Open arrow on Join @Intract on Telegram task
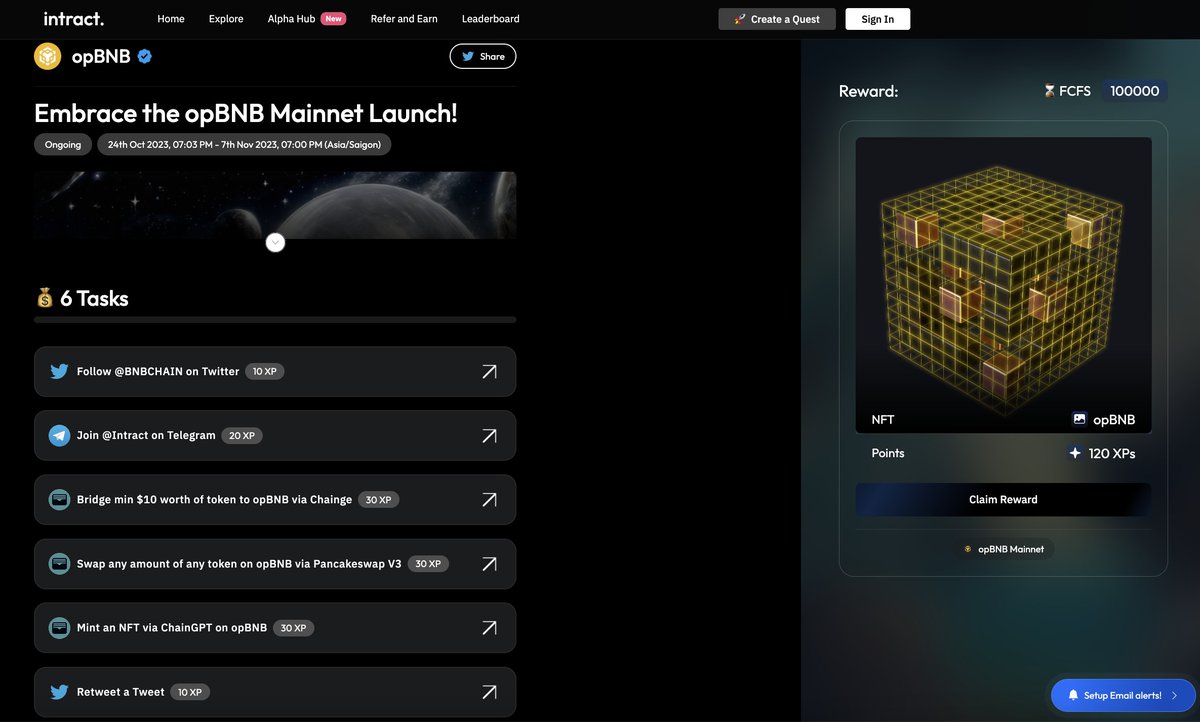This screenshot has width=1200, height=722. (489, 436)
